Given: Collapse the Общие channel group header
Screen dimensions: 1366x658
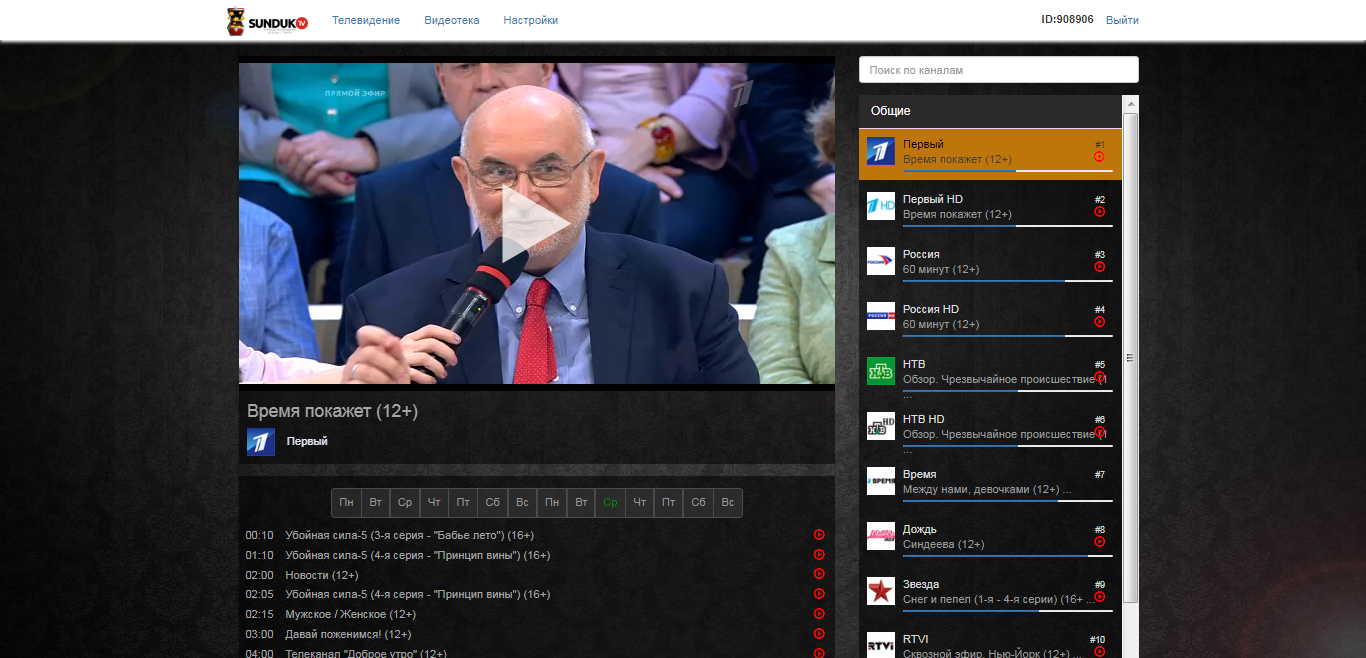Looking at the screenshot, I should pyautogui.click(x=990, y=111).
